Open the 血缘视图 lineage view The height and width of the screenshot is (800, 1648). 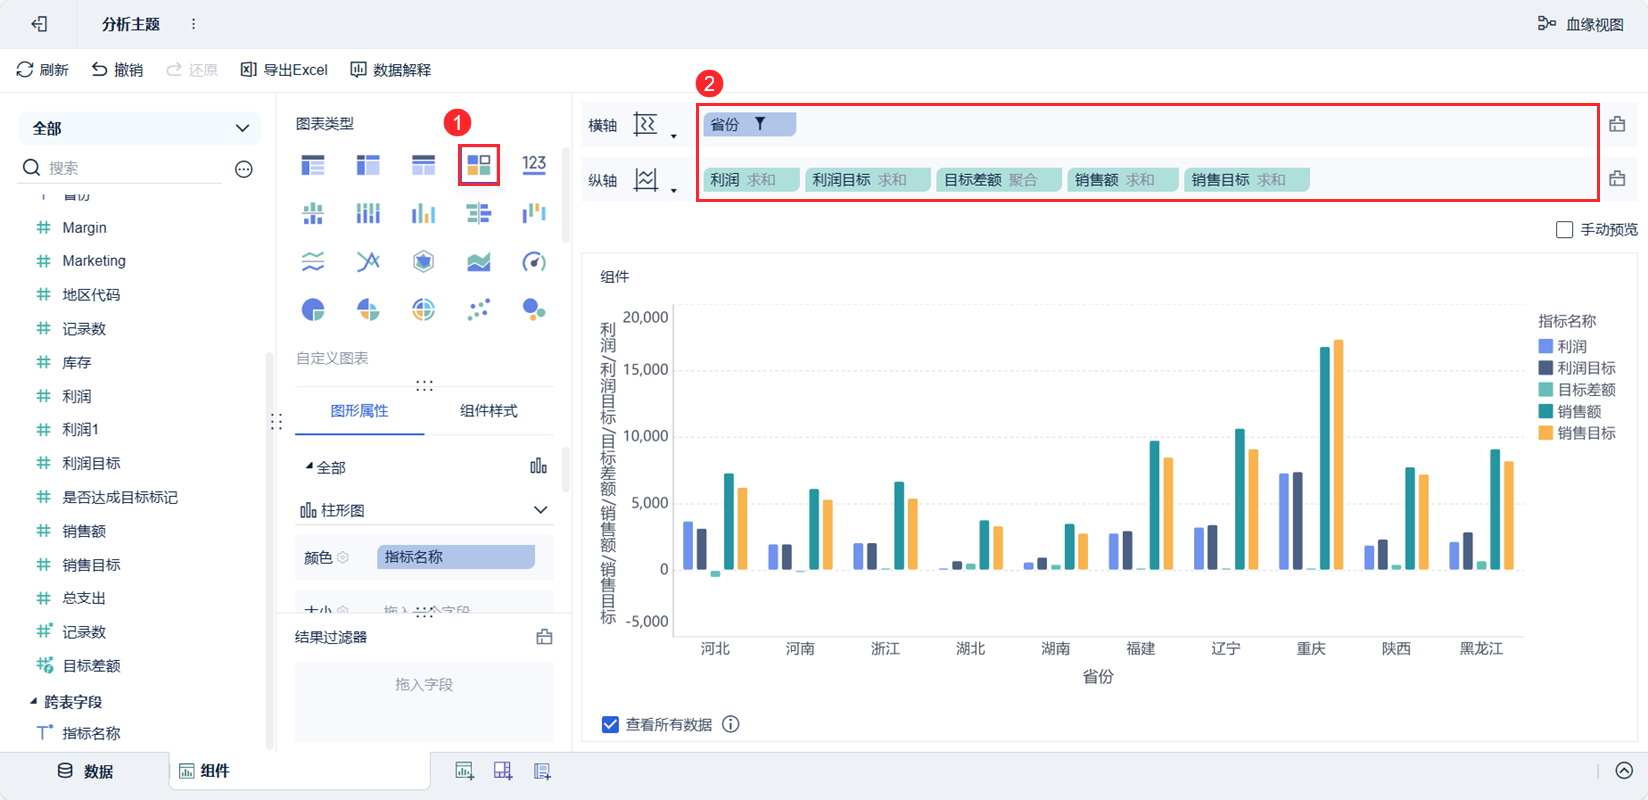coord(1580,24)
